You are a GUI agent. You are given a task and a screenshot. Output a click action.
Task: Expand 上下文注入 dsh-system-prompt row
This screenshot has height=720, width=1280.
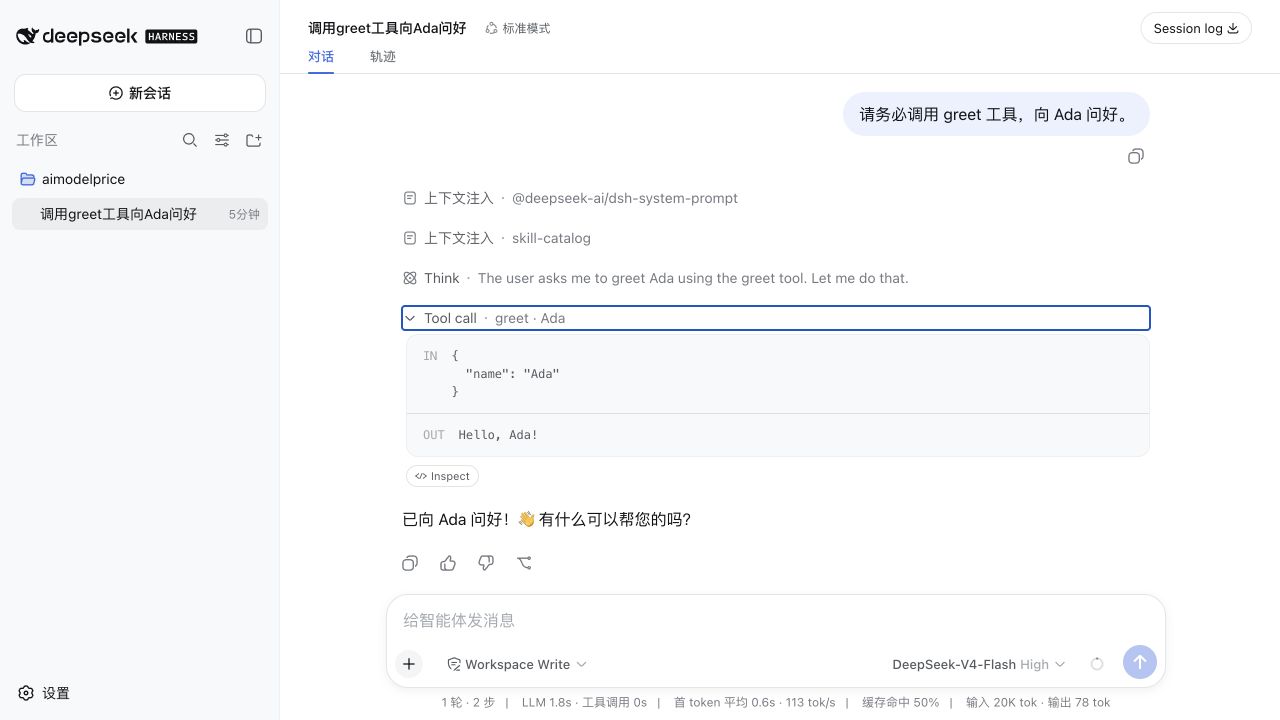776,198
